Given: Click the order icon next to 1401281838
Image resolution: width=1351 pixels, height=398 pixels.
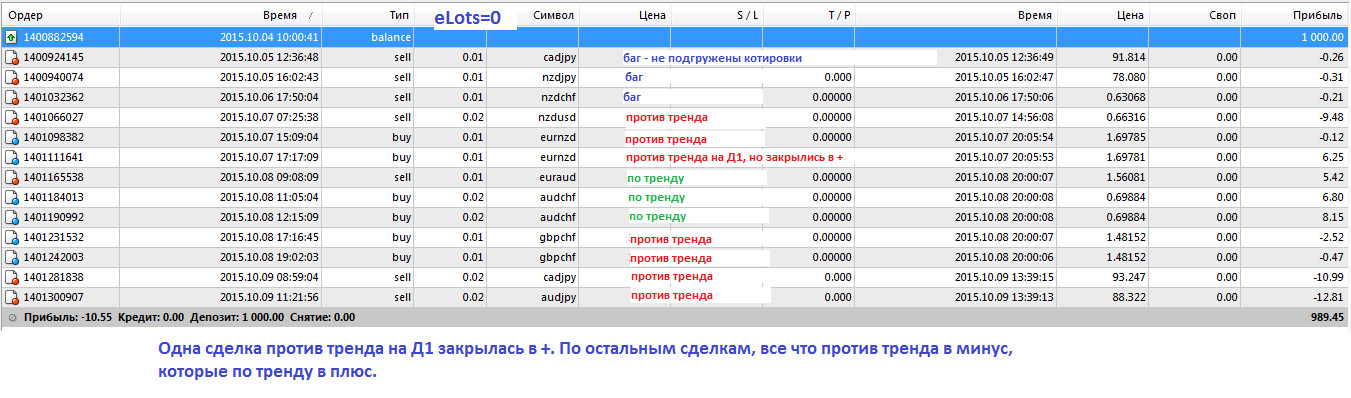Looking at the screenshot, I should 11,277.
